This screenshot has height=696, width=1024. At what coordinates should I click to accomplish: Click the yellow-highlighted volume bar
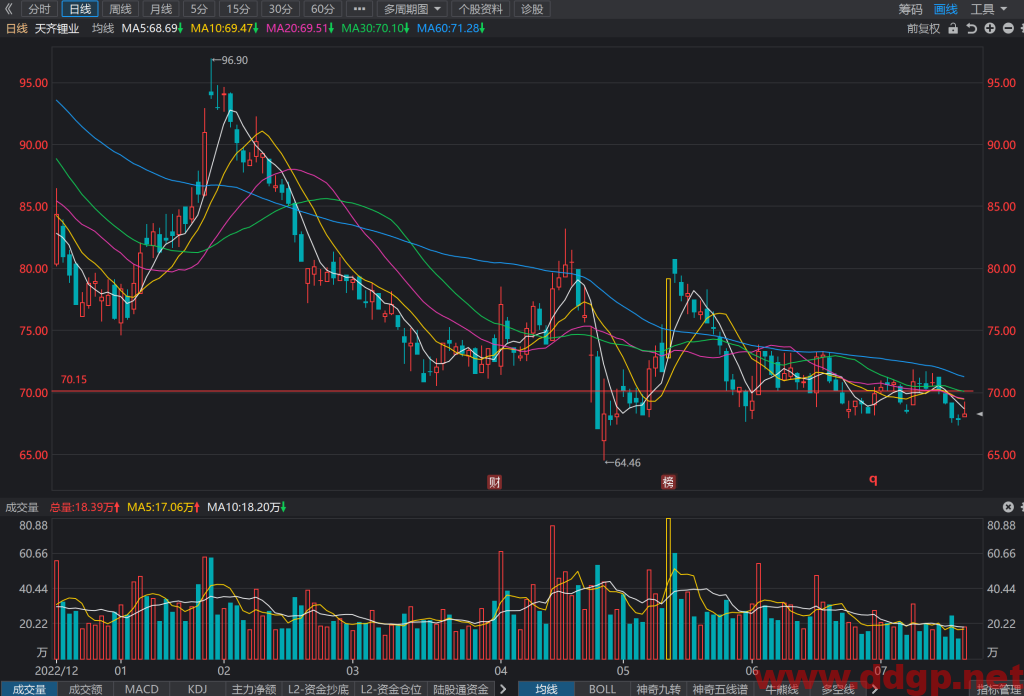click(668, 589)
